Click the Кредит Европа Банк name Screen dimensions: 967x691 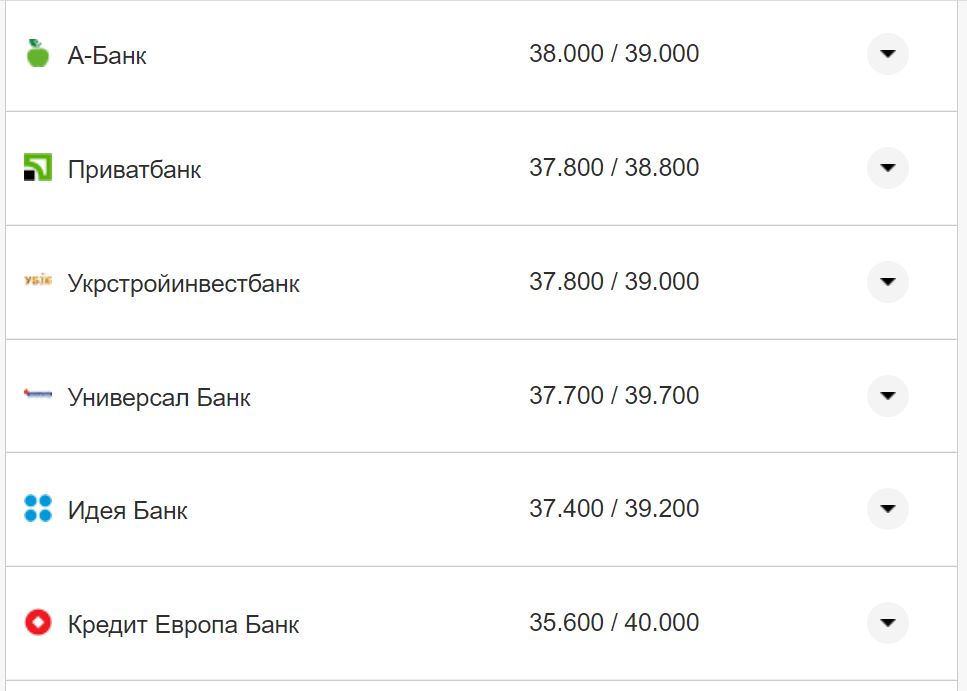[x=183, y=625]
